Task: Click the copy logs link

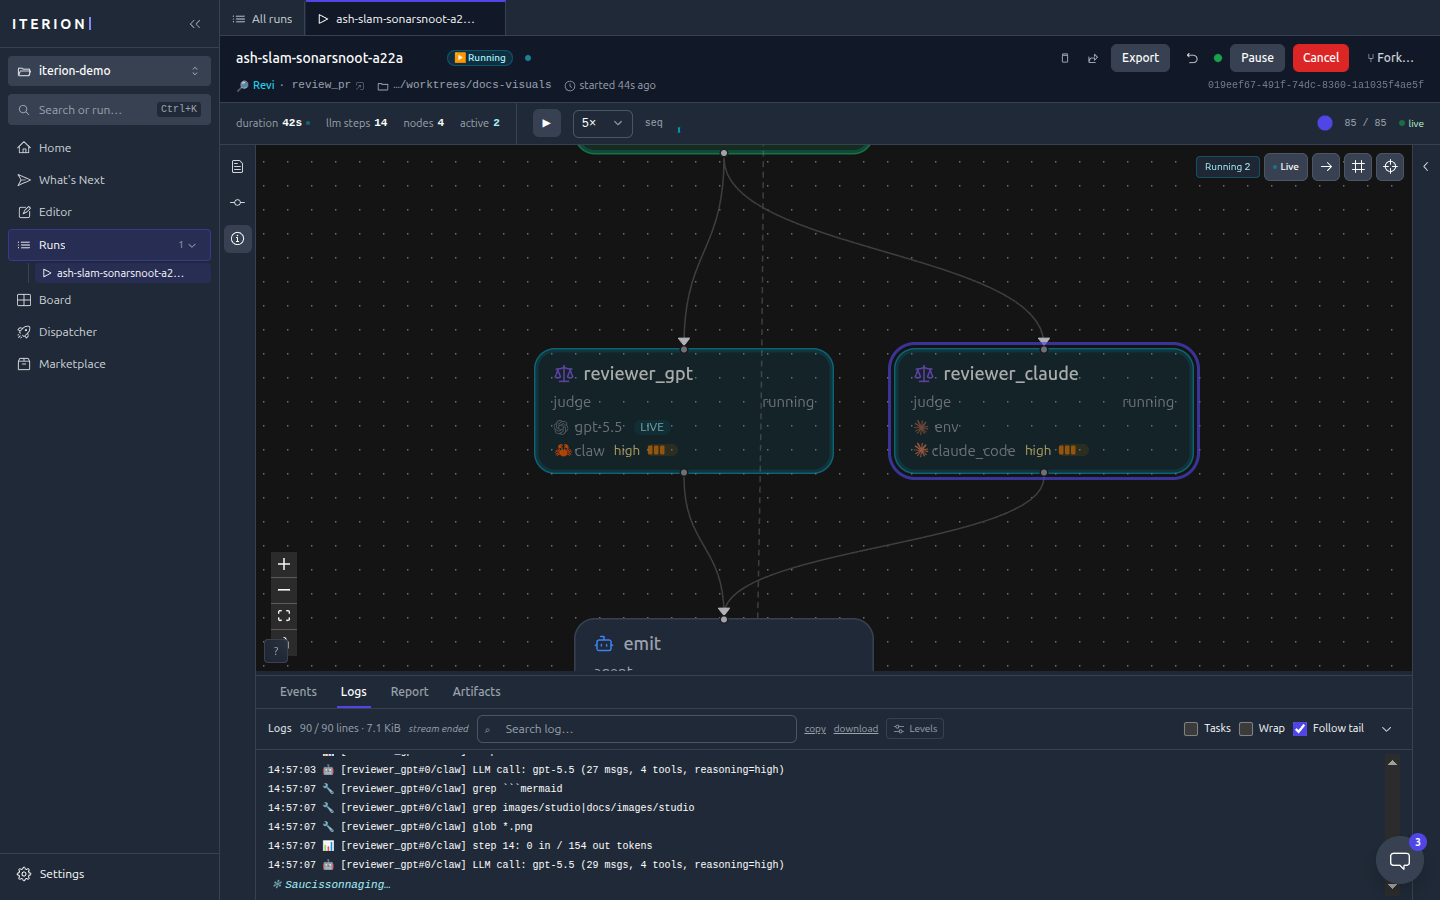Action: pyautogui.click(x=815, y=729)
